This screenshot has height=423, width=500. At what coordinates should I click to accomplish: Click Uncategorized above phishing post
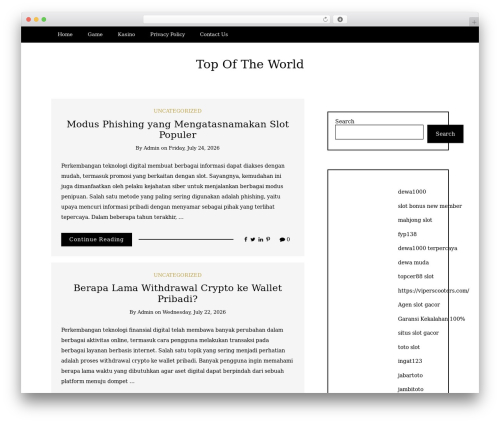(x=178, y=111)
